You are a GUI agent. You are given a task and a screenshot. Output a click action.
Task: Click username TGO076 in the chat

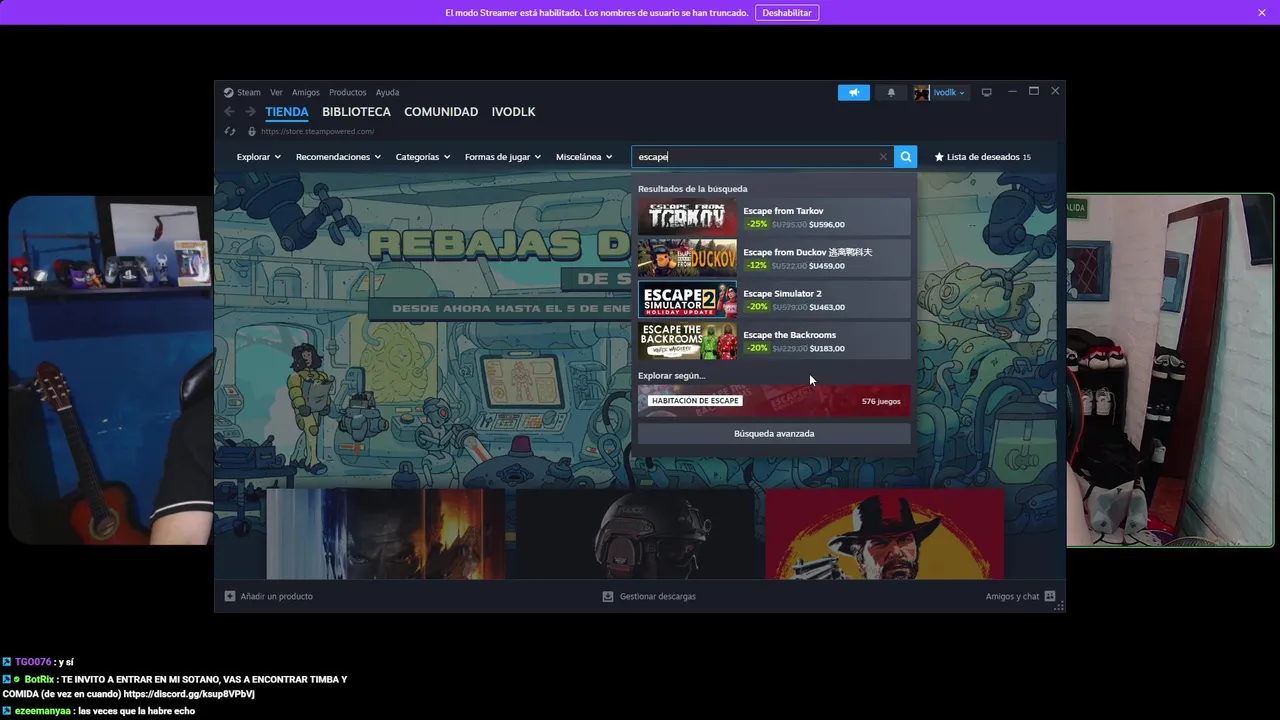point(32,662)
